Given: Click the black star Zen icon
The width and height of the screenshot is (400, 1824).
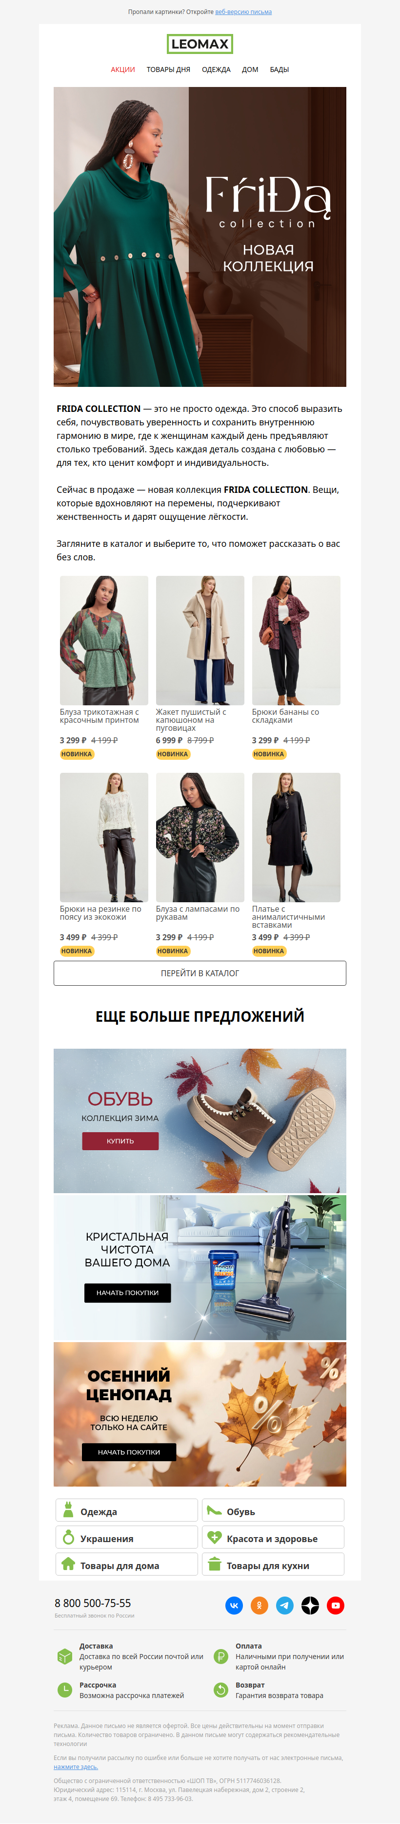Looking at the screenshot, I should pyautogui.click(x=310, y=1605).
